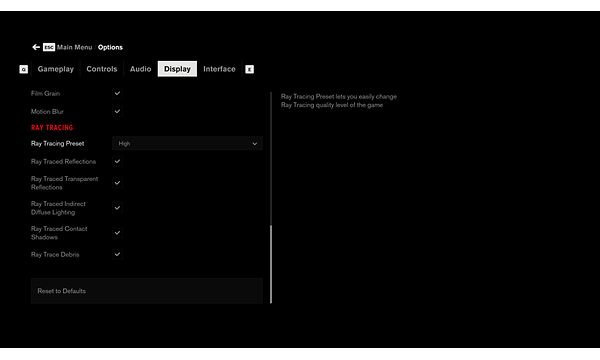Click the Reset to Defaults button

coord(147,291)
